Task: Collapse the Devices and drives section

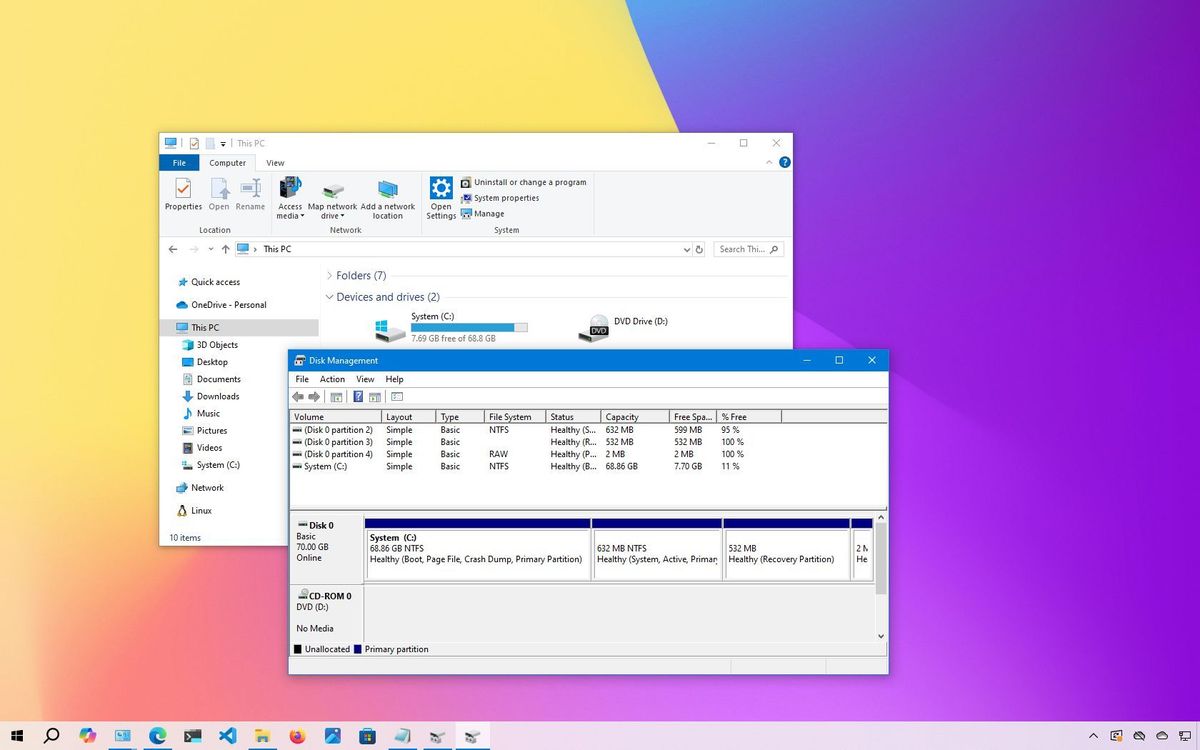Action: tap(329, 297)
